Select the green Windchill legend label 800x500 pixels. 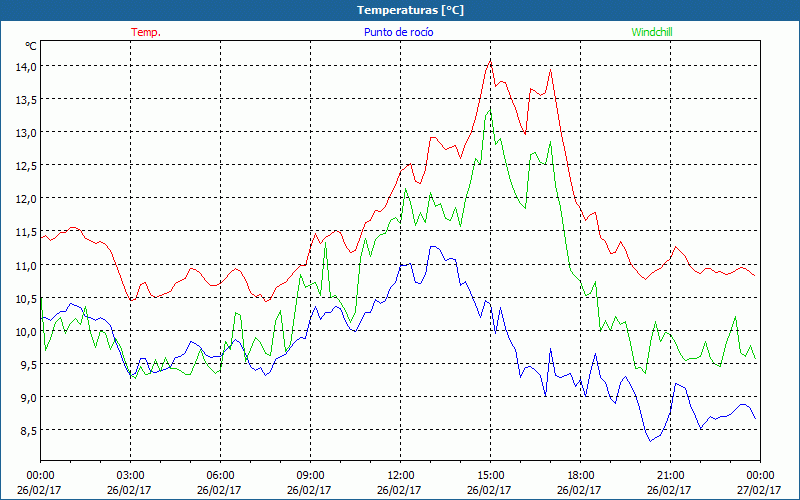pyautogui.click(x=652, y=32)
